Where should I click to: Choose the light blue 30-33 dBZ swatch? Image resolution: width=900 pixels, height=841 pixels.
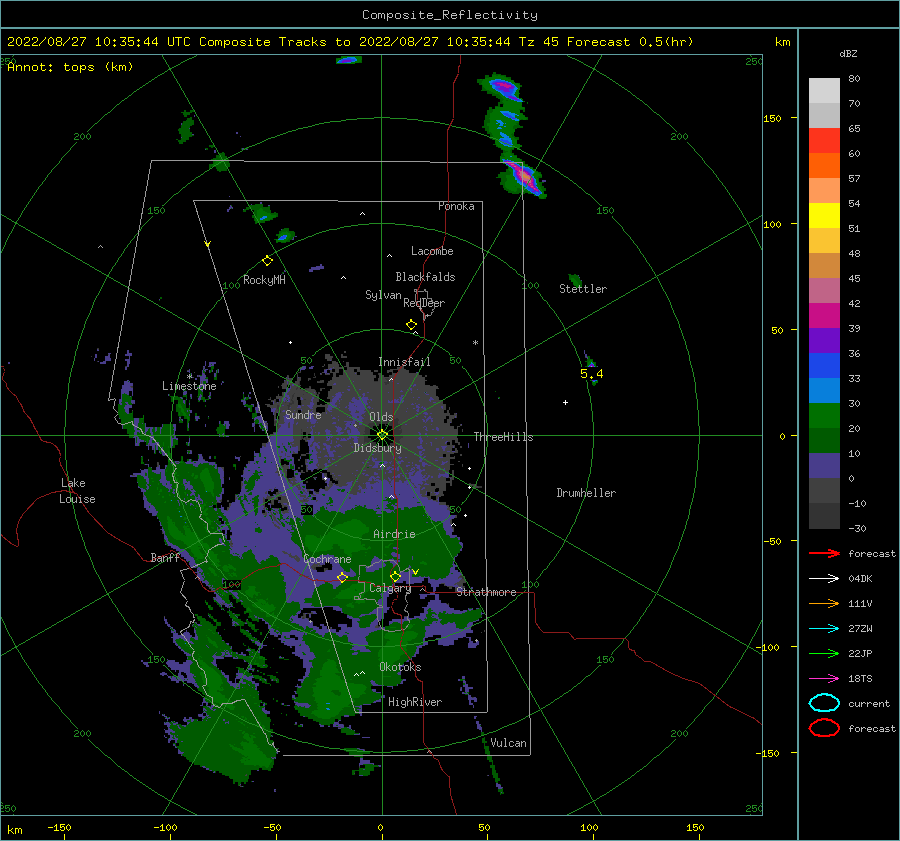coord(824,391)
